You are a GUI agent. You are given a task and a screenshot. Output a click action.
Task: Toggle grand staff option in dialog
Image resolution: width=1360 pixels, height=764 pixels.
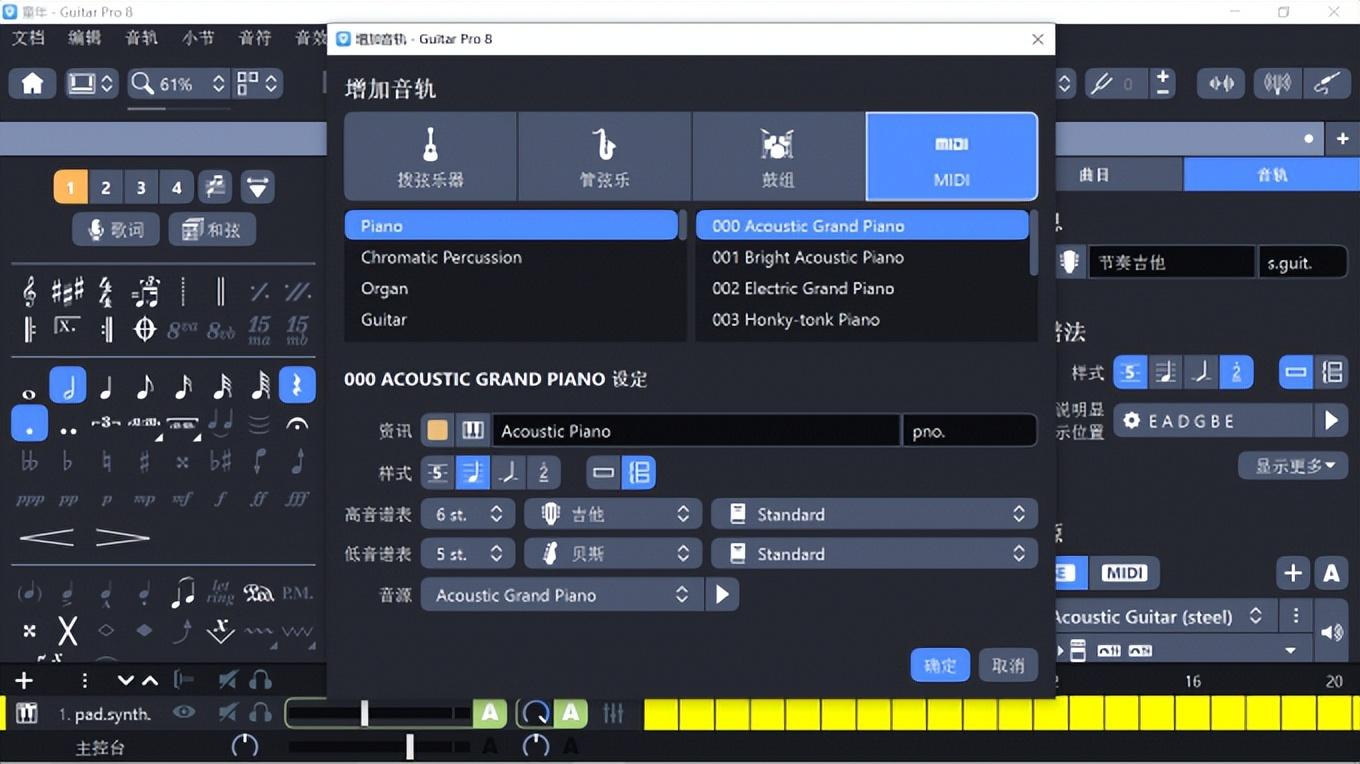639,472
